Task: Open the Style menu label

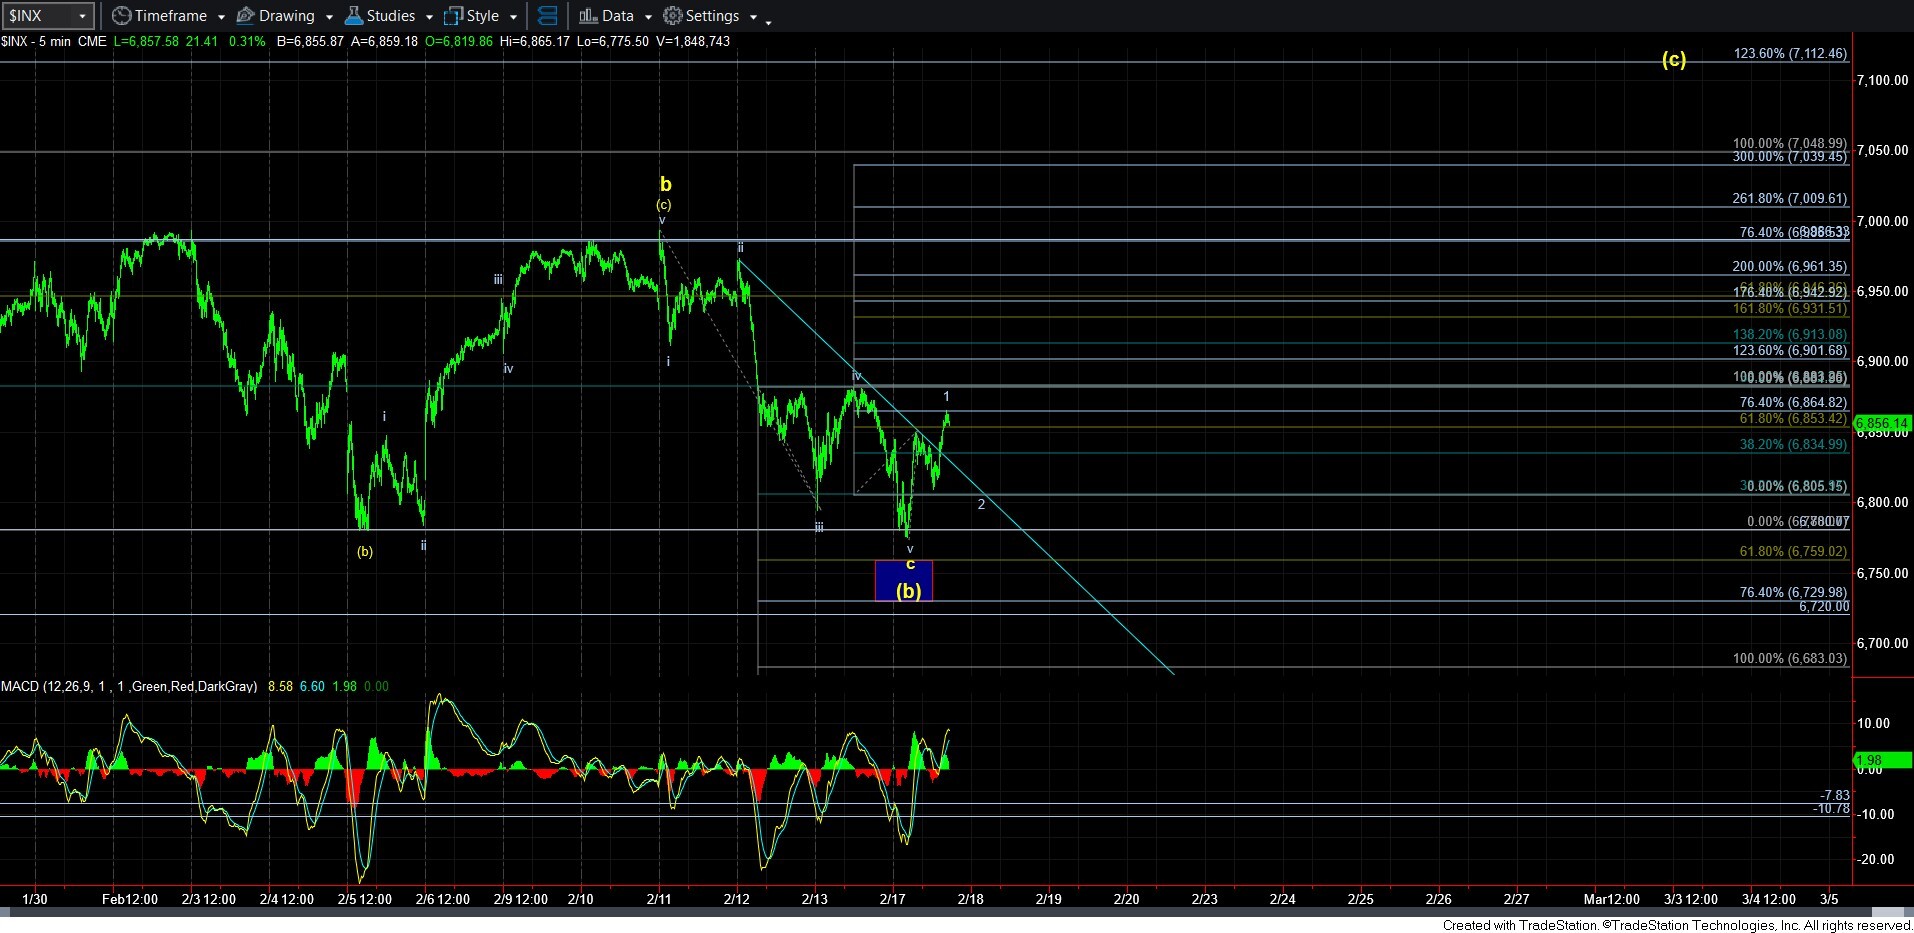Action: click(482, 16)
